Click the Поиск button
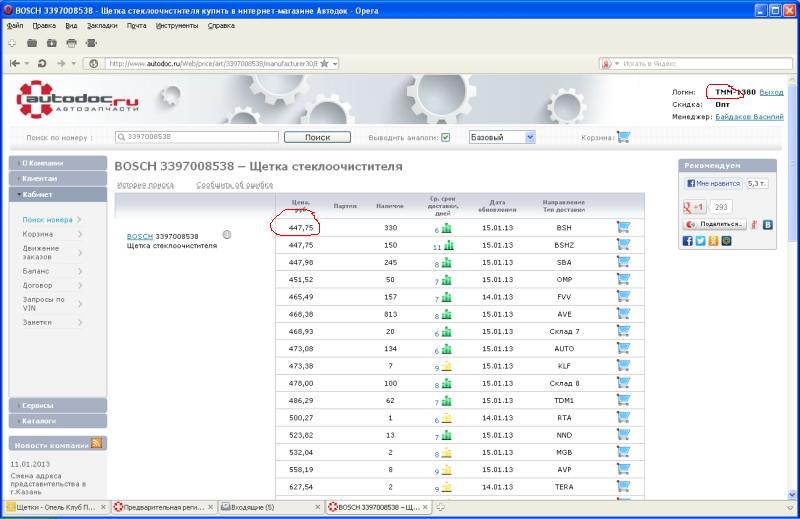 click(x=317, y=137)
